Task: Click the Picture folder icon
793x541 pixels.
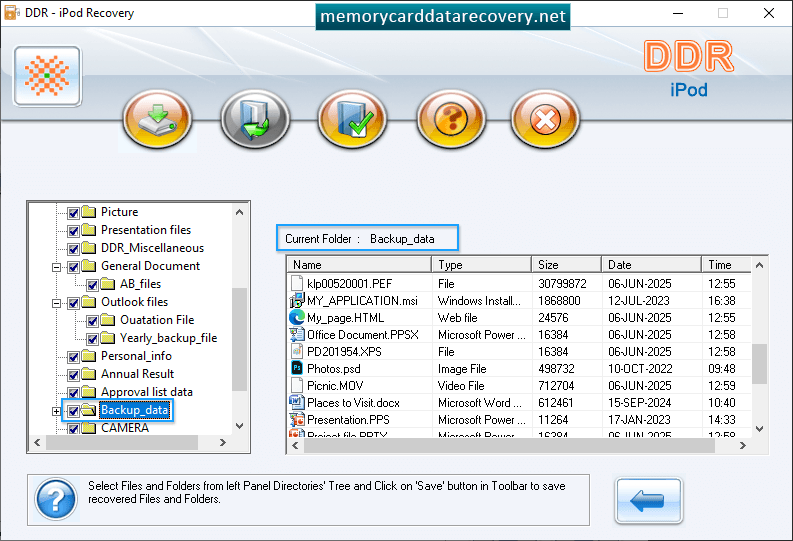Action: [89, 211]
